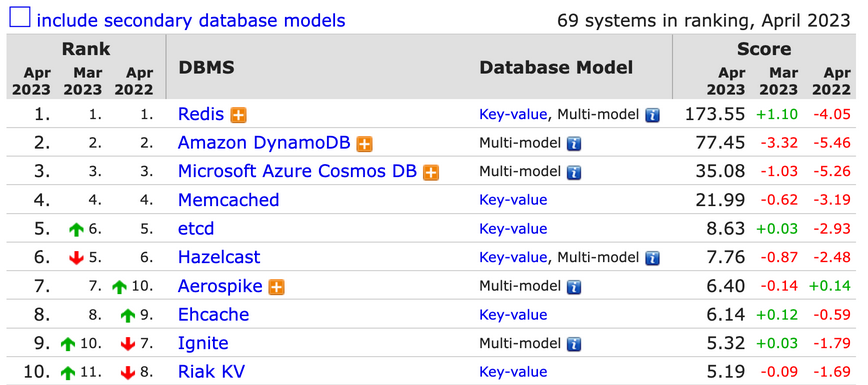
Task: Click the Ehcache score value 6.14
Action: (x=726, y=315)
